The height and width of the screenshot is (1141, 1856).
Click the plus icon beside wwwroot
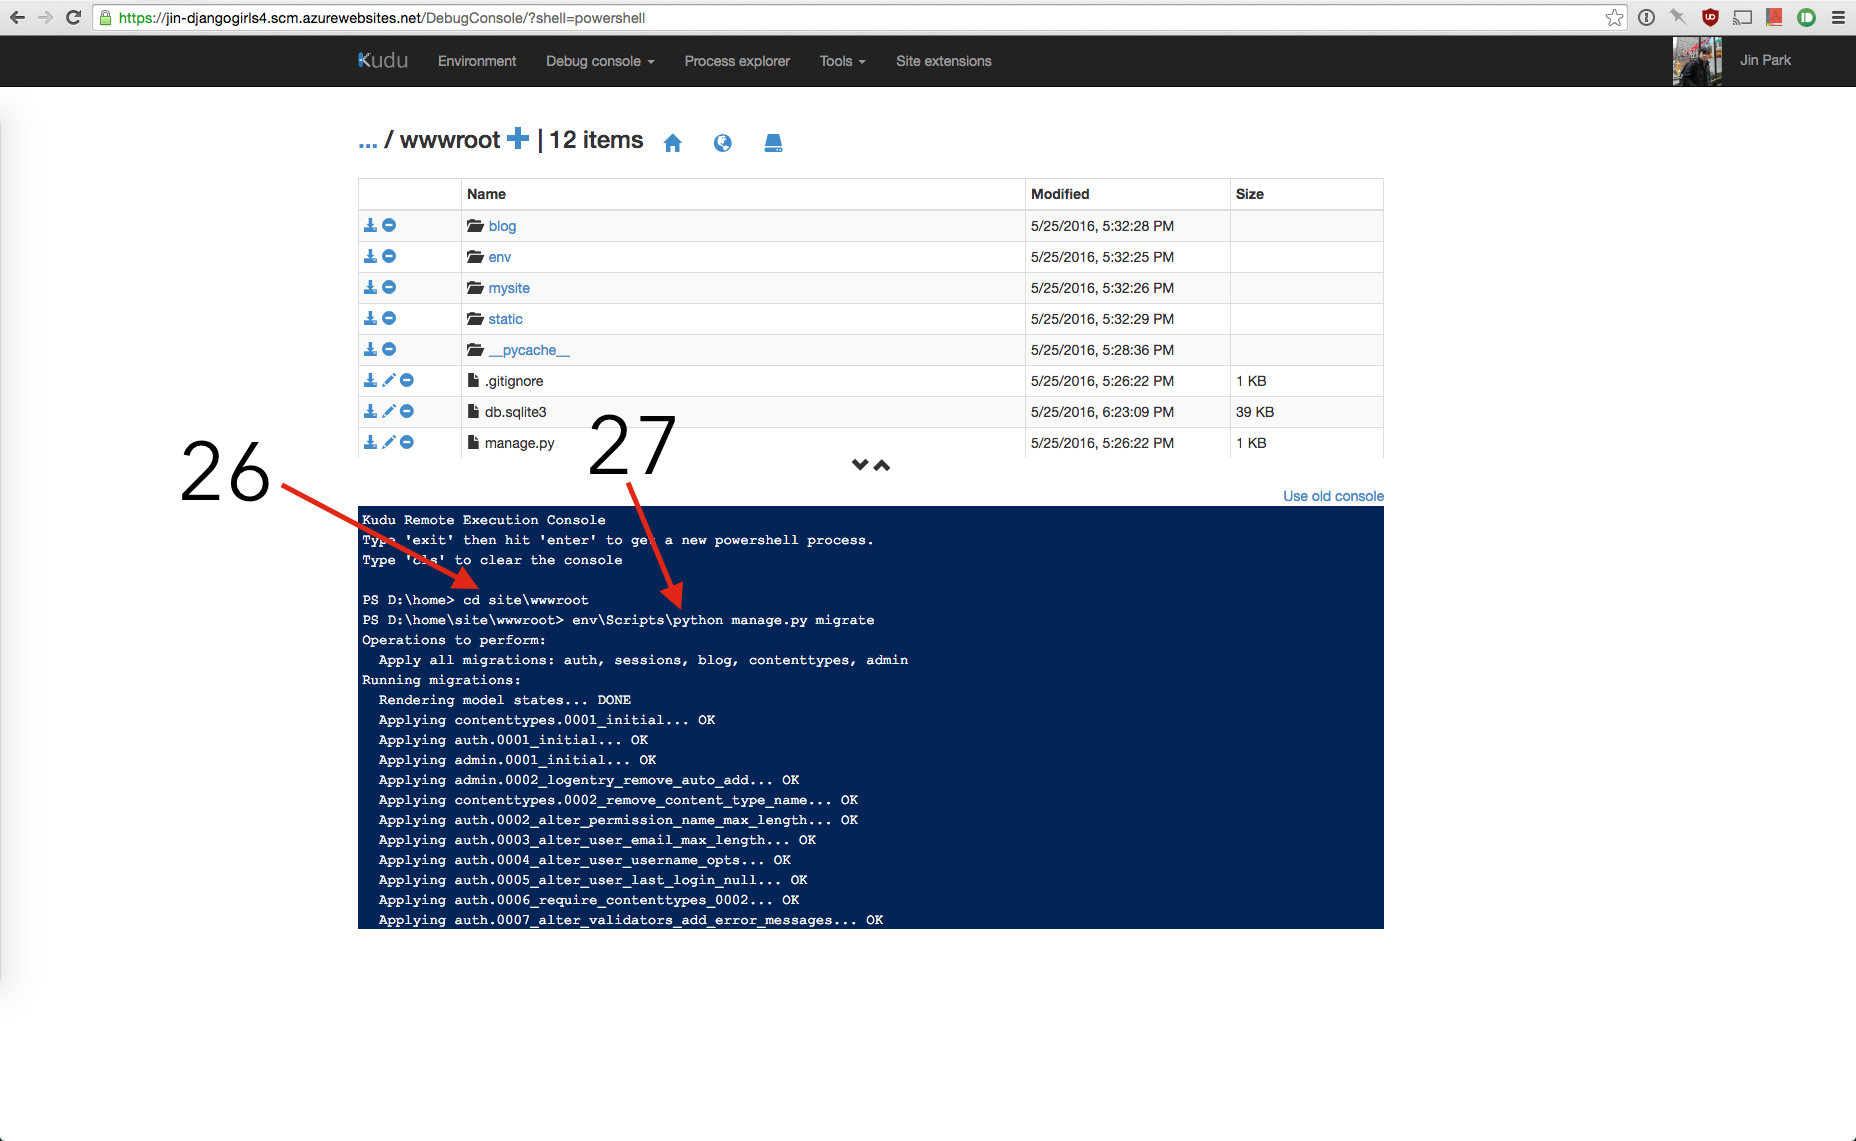click(x=517, y=139)
